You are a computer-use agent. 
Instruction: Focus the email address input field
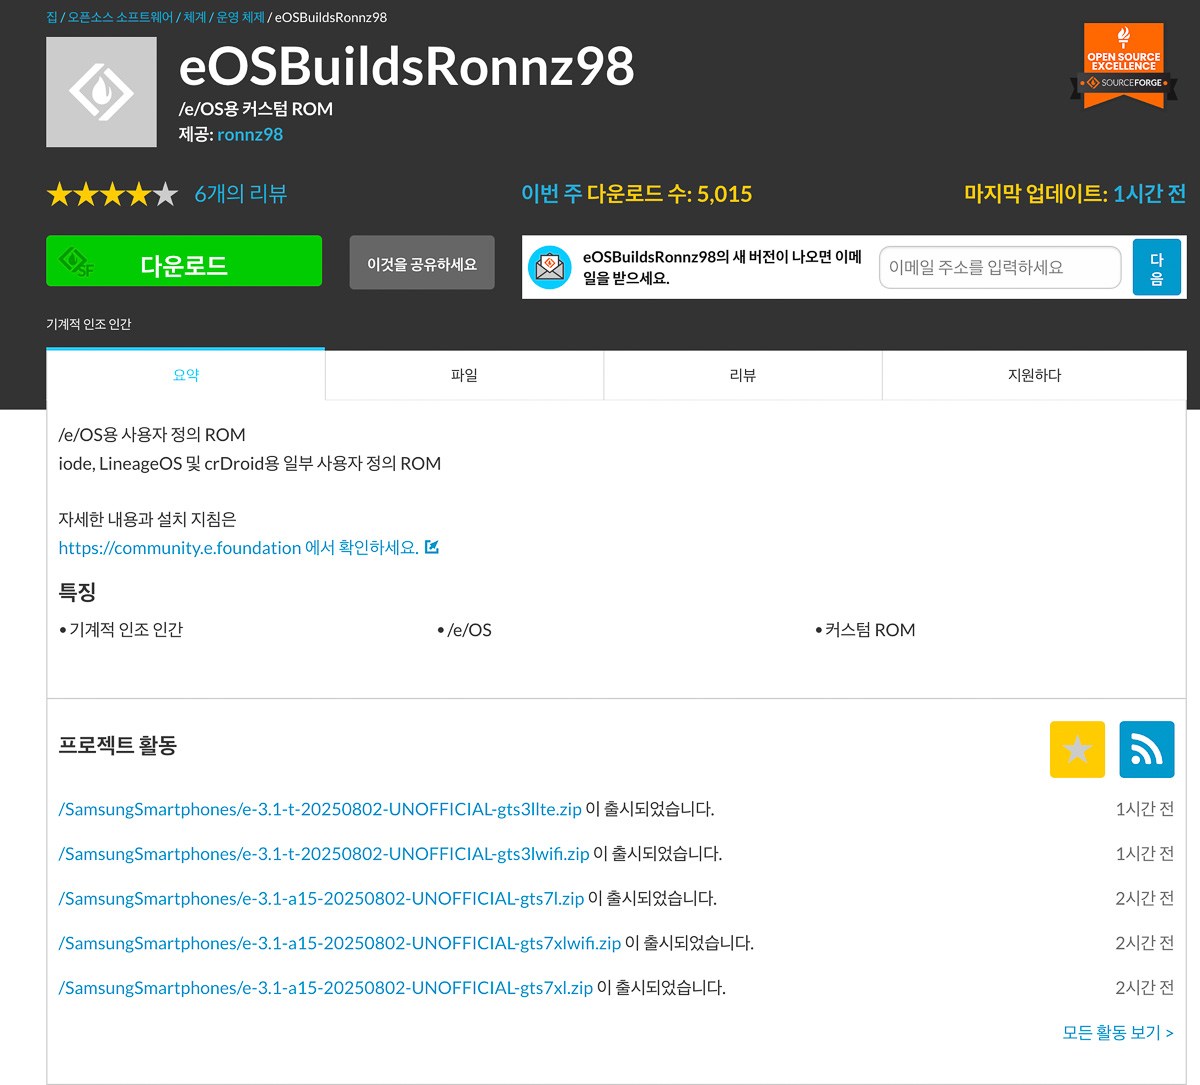[1000, 267]
